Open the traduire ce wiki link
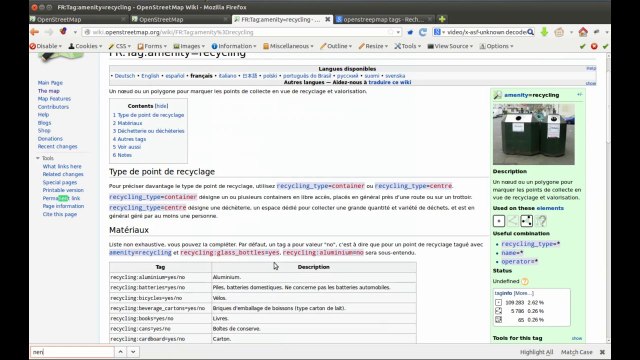The height and width of the screenshot is (360, 640). pos(390,82)
